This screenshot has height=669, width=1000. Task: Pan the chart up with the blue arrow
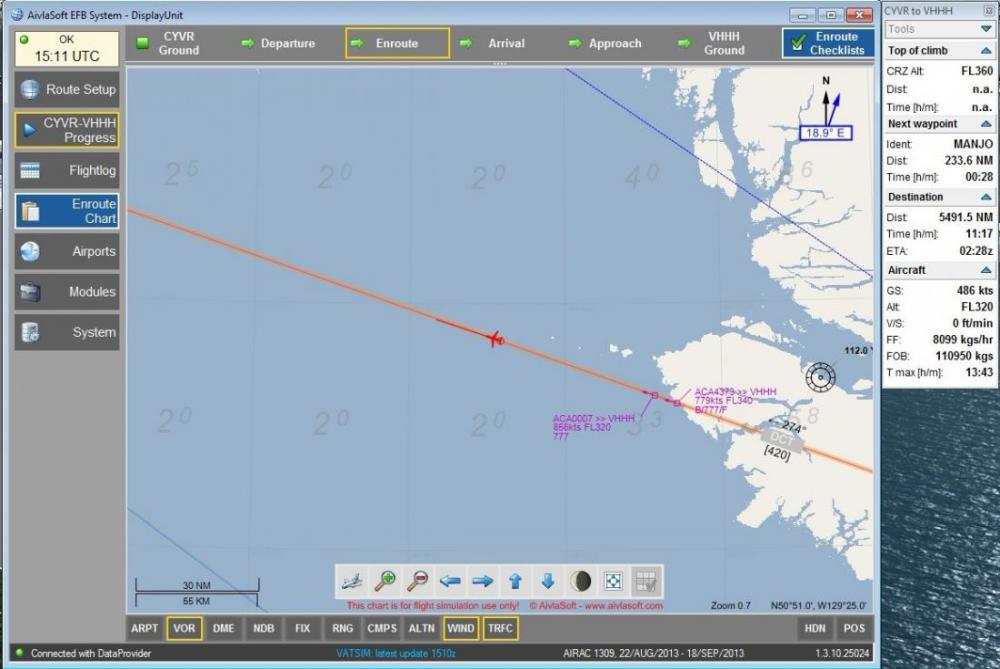point(515,581)
